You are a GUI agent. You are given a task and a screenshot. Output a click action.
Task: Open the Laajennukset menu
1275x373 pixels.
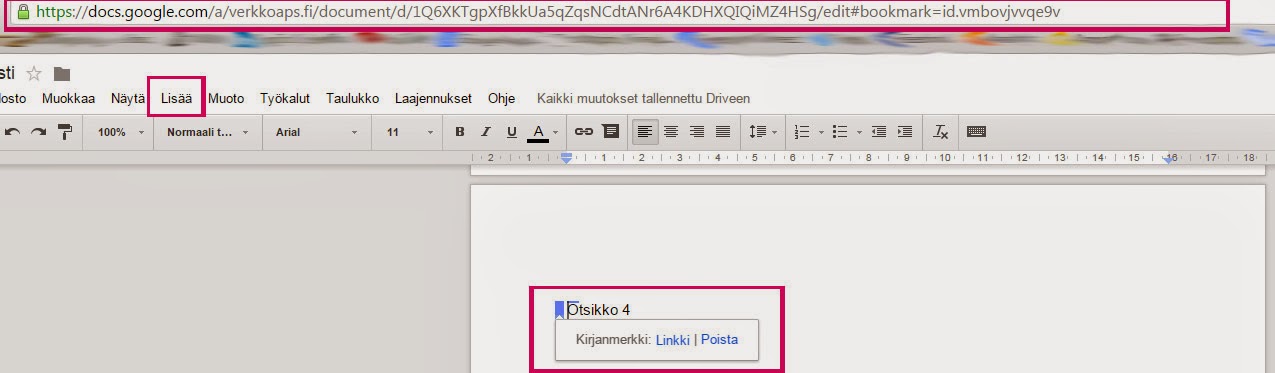pos(433,98)
